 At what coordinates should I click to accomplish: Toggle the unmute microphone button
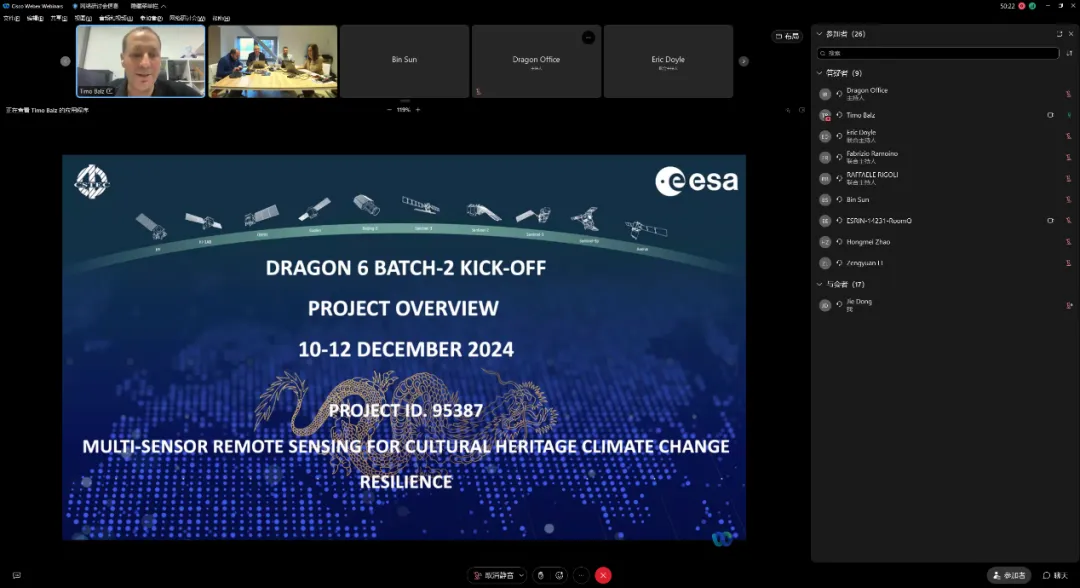pos(492,575)
